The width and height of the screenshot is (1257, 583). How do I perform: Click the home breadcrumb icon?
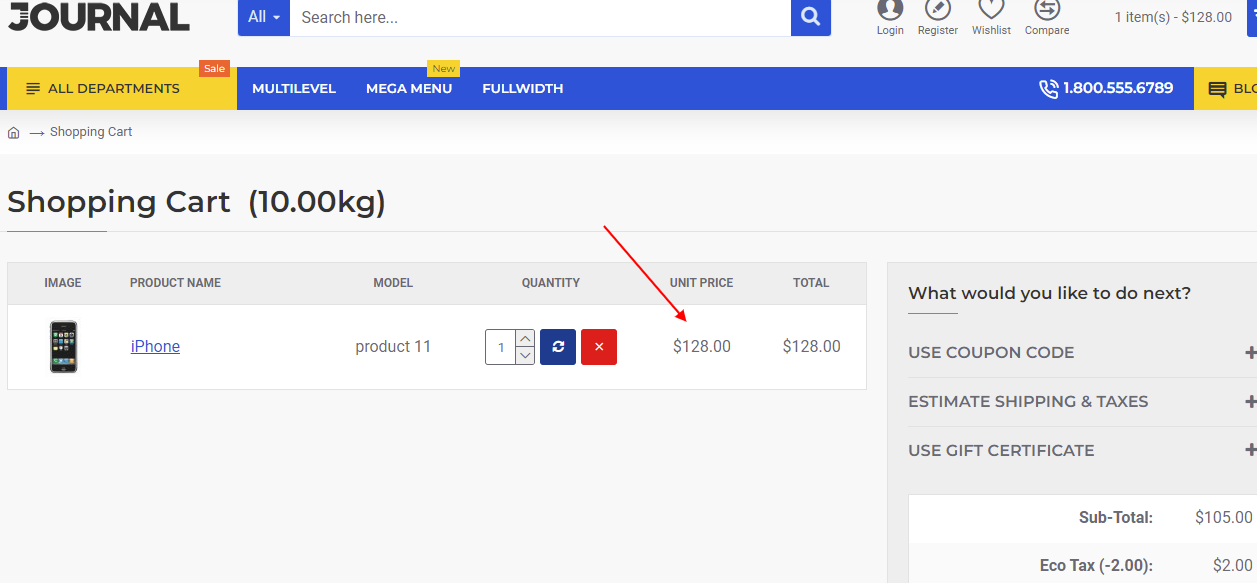click(14, 132)
